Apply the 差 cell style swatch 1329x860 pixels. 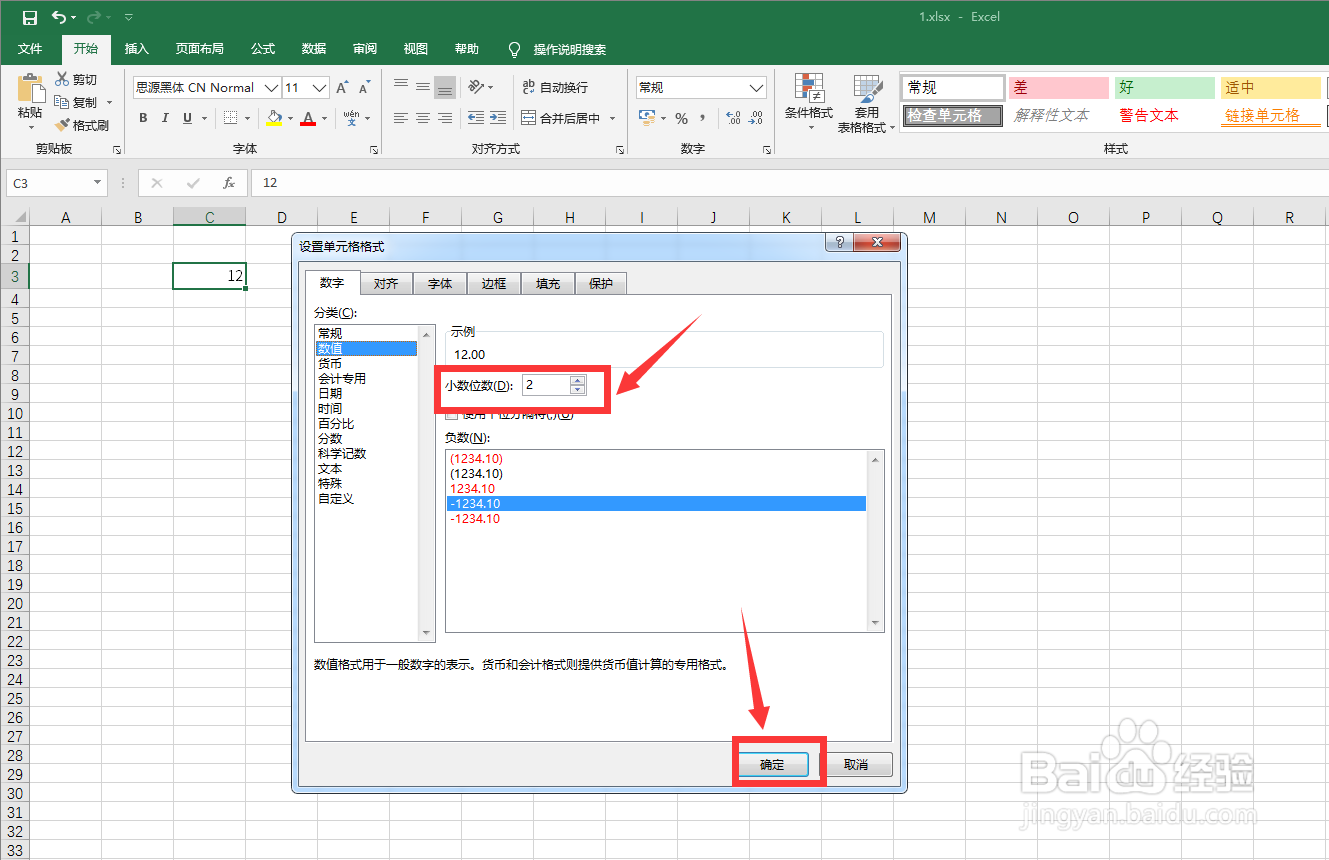pyautogui.click(x=1058, y=88)
